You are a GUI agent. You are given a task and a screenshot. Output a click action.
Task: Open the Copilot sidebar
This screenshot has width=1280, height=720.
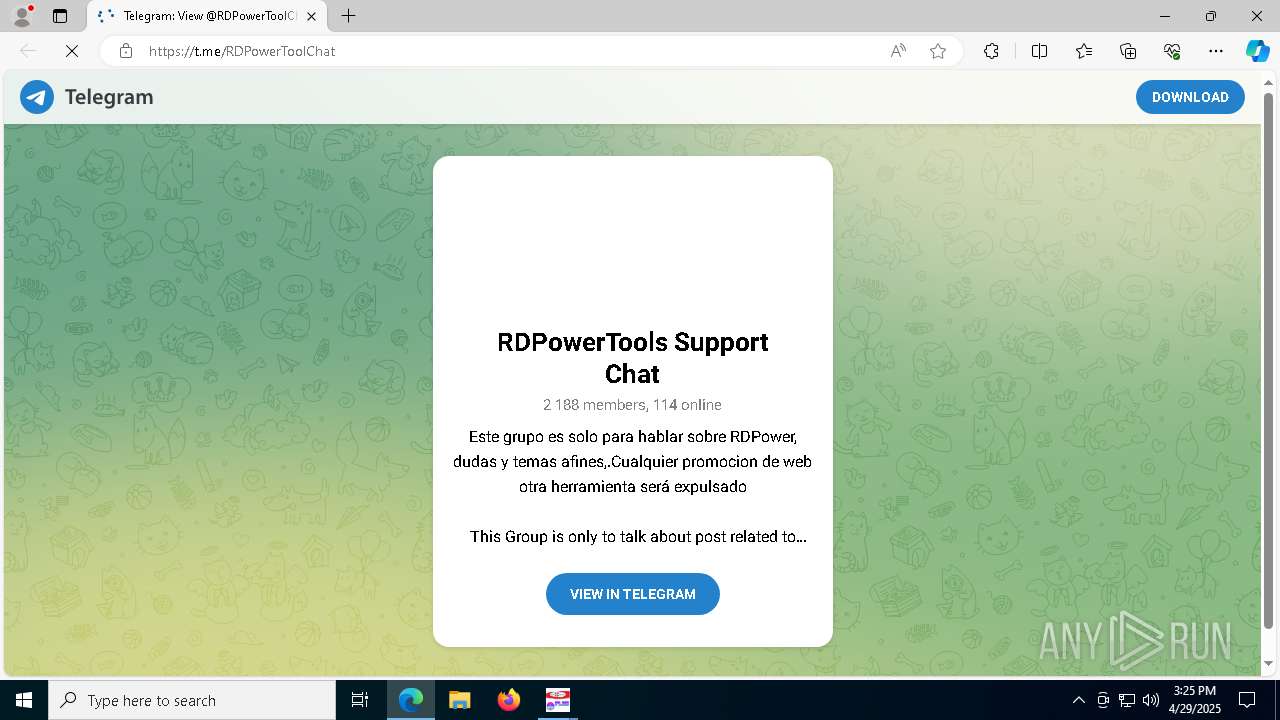[x=1257, y=51]
